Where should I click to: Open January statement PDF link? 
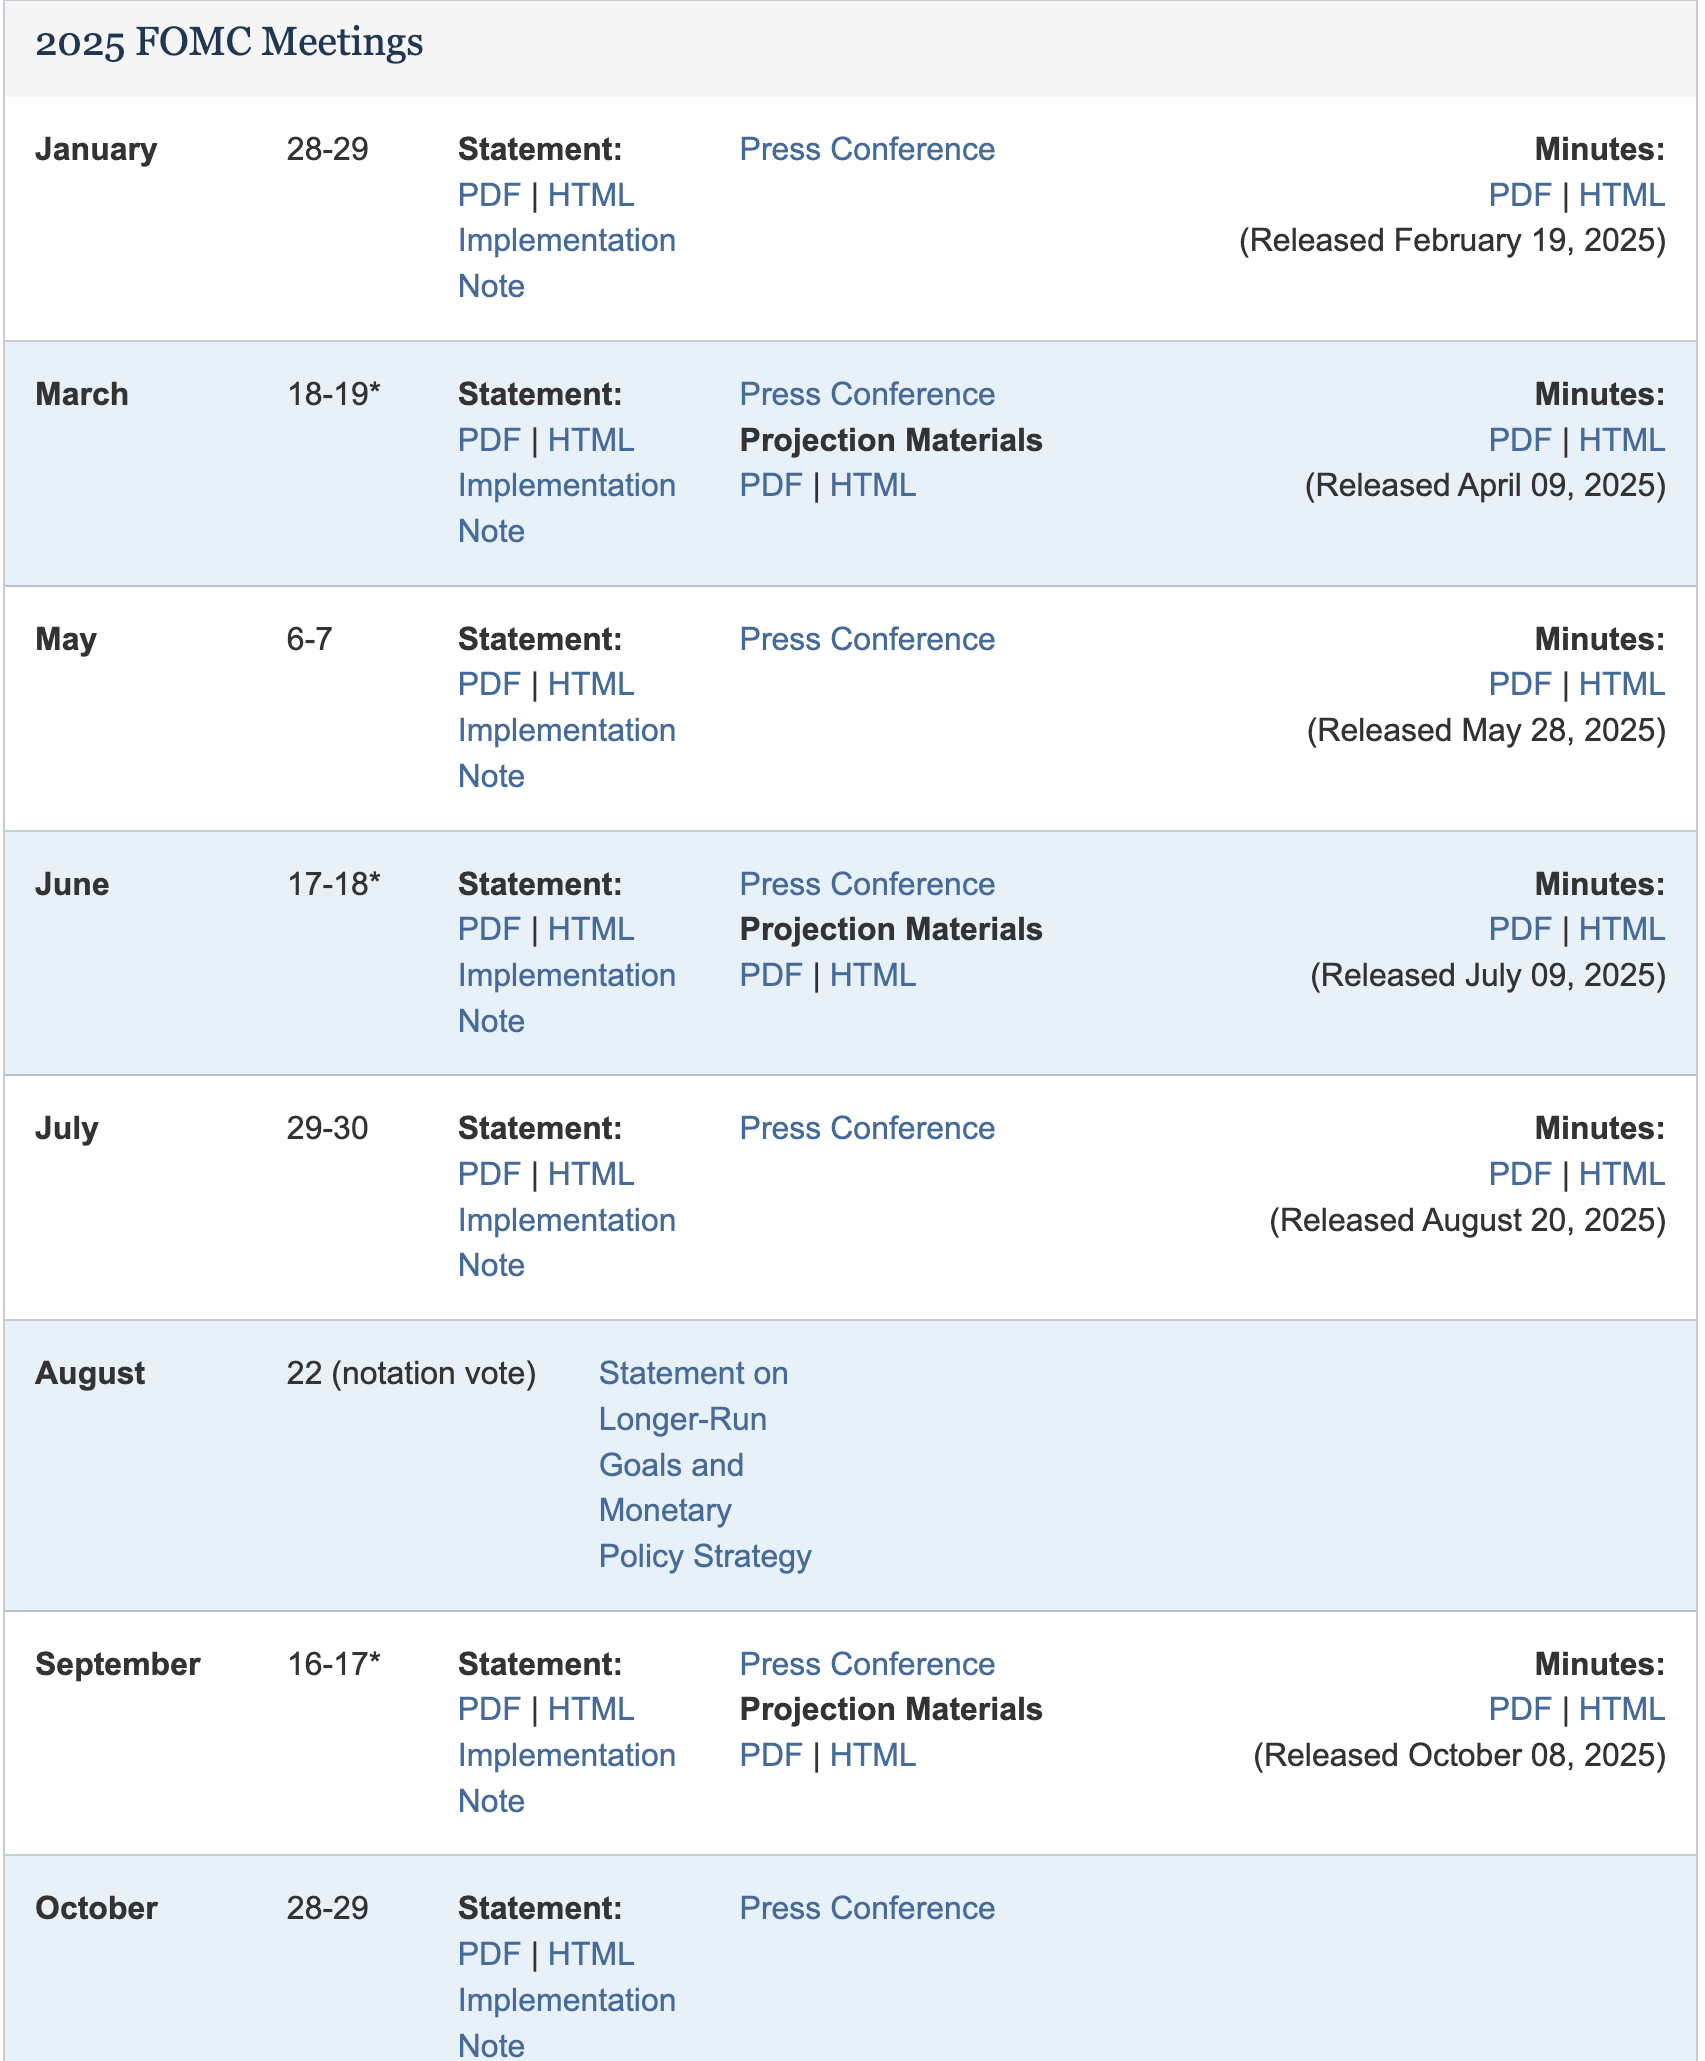click(489, 195)
